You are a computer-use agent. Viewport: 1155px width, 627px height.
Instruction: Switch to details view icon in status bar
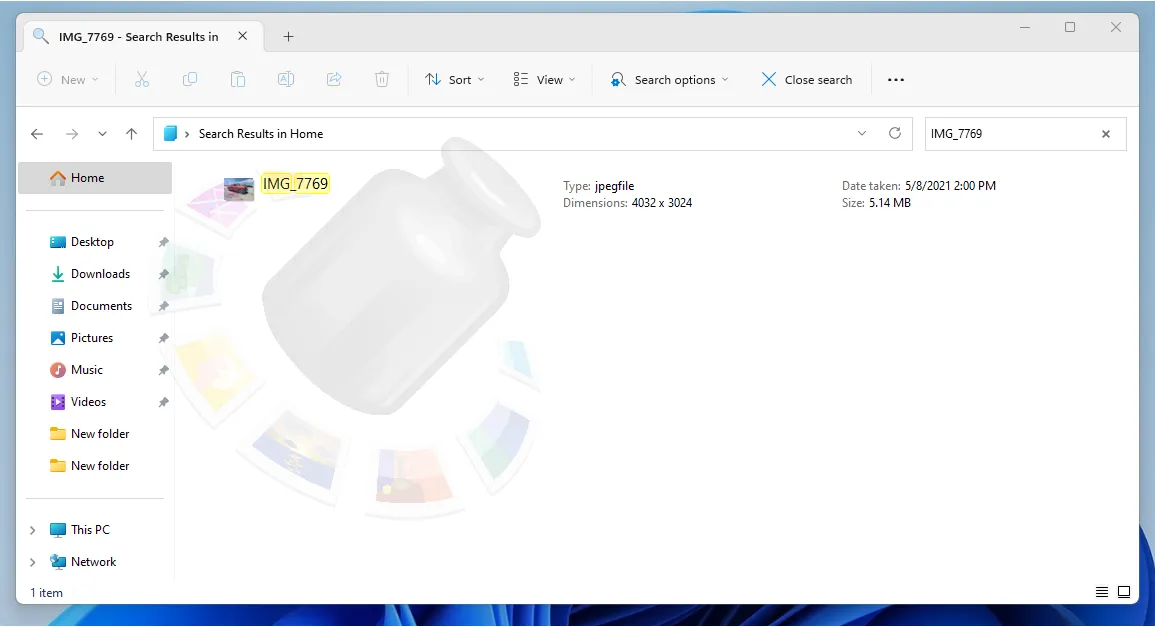[1102, 592]
